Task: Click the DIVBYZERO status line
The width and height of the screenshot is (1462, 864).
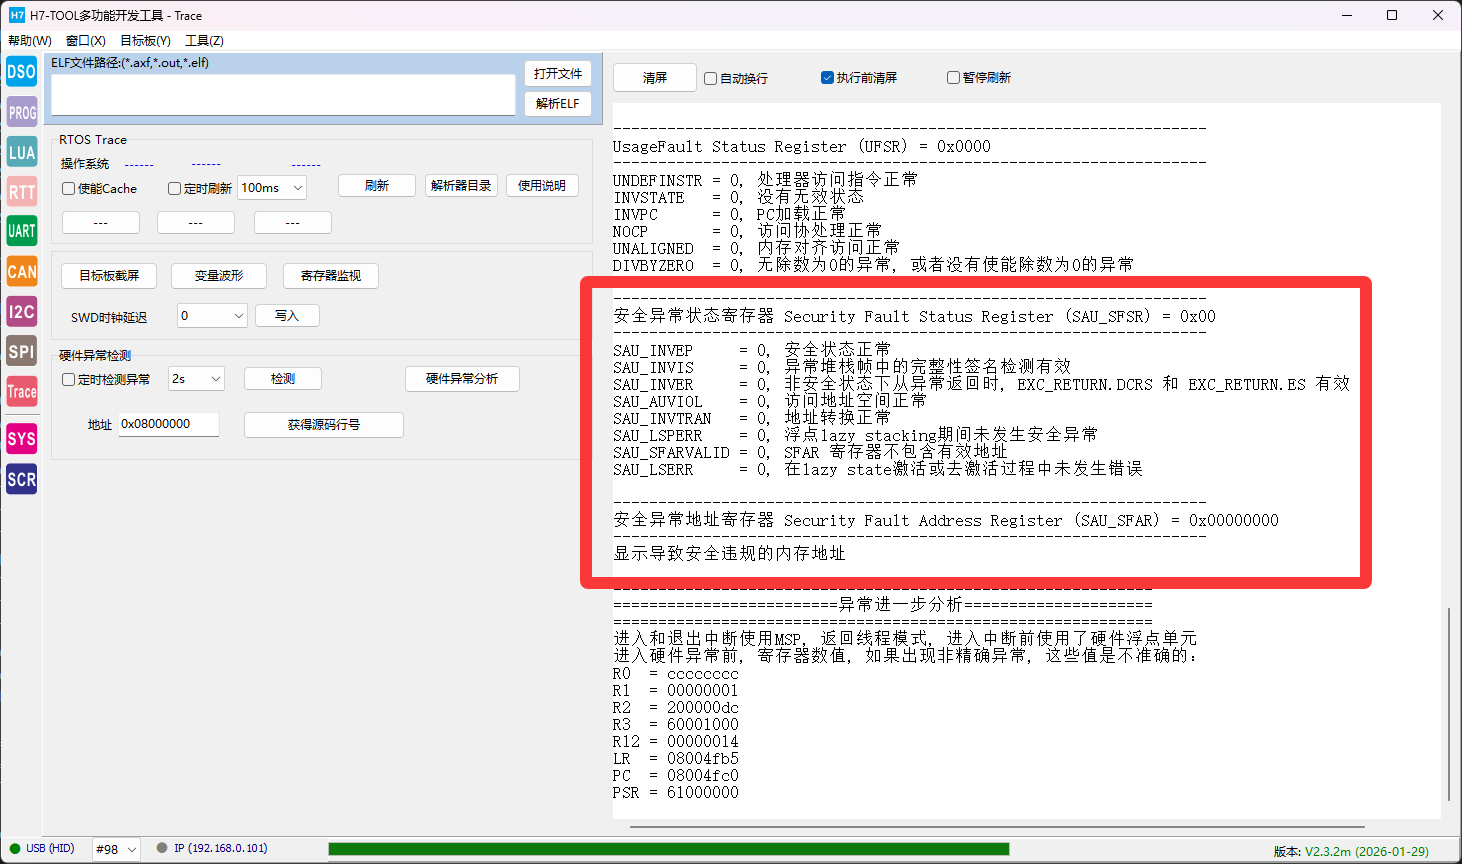Action: click(x=873, y=265)
